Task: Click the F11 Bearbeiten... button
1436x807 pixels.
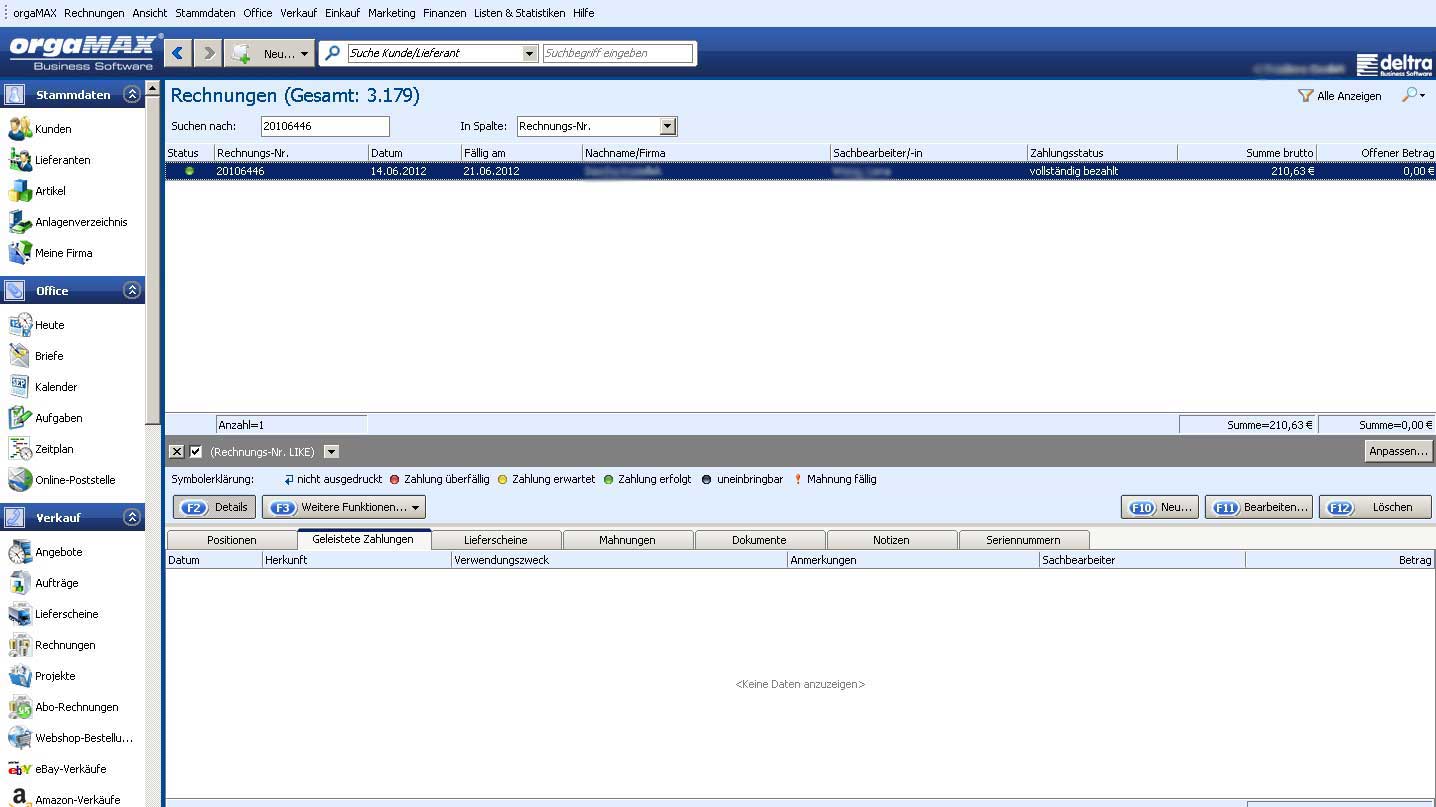Action: coord(1258,507)
